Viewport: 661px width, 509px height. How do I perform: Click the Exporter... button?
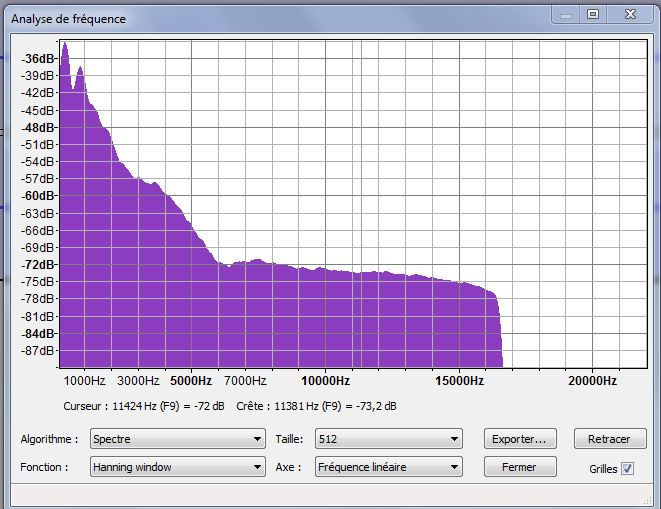pyautogui.click(x=519, y=439)
